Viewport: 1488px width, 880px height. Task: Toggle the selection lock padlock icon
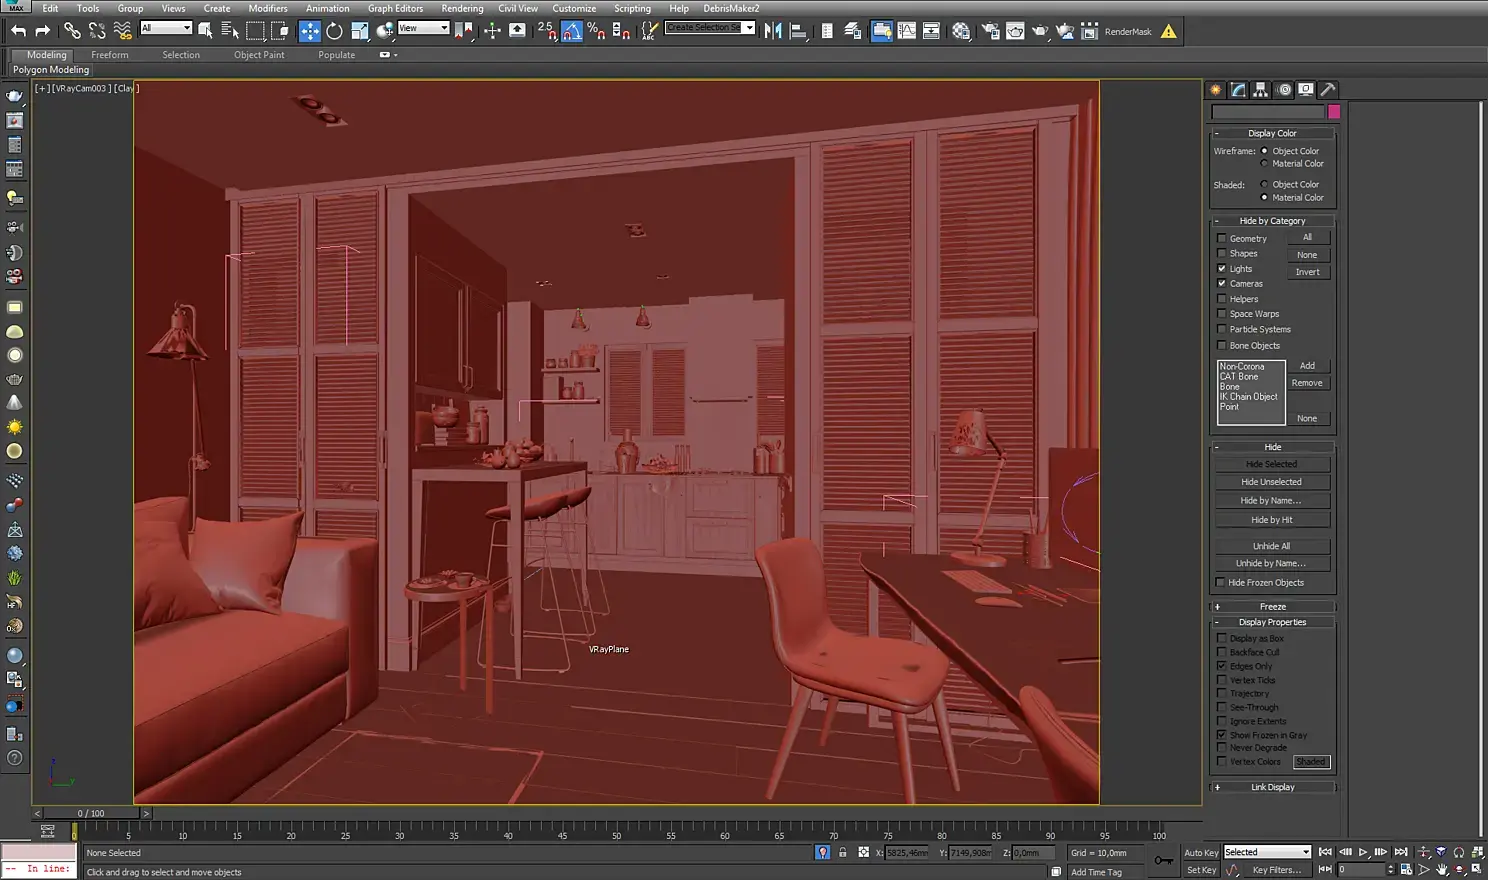[842, 853]
